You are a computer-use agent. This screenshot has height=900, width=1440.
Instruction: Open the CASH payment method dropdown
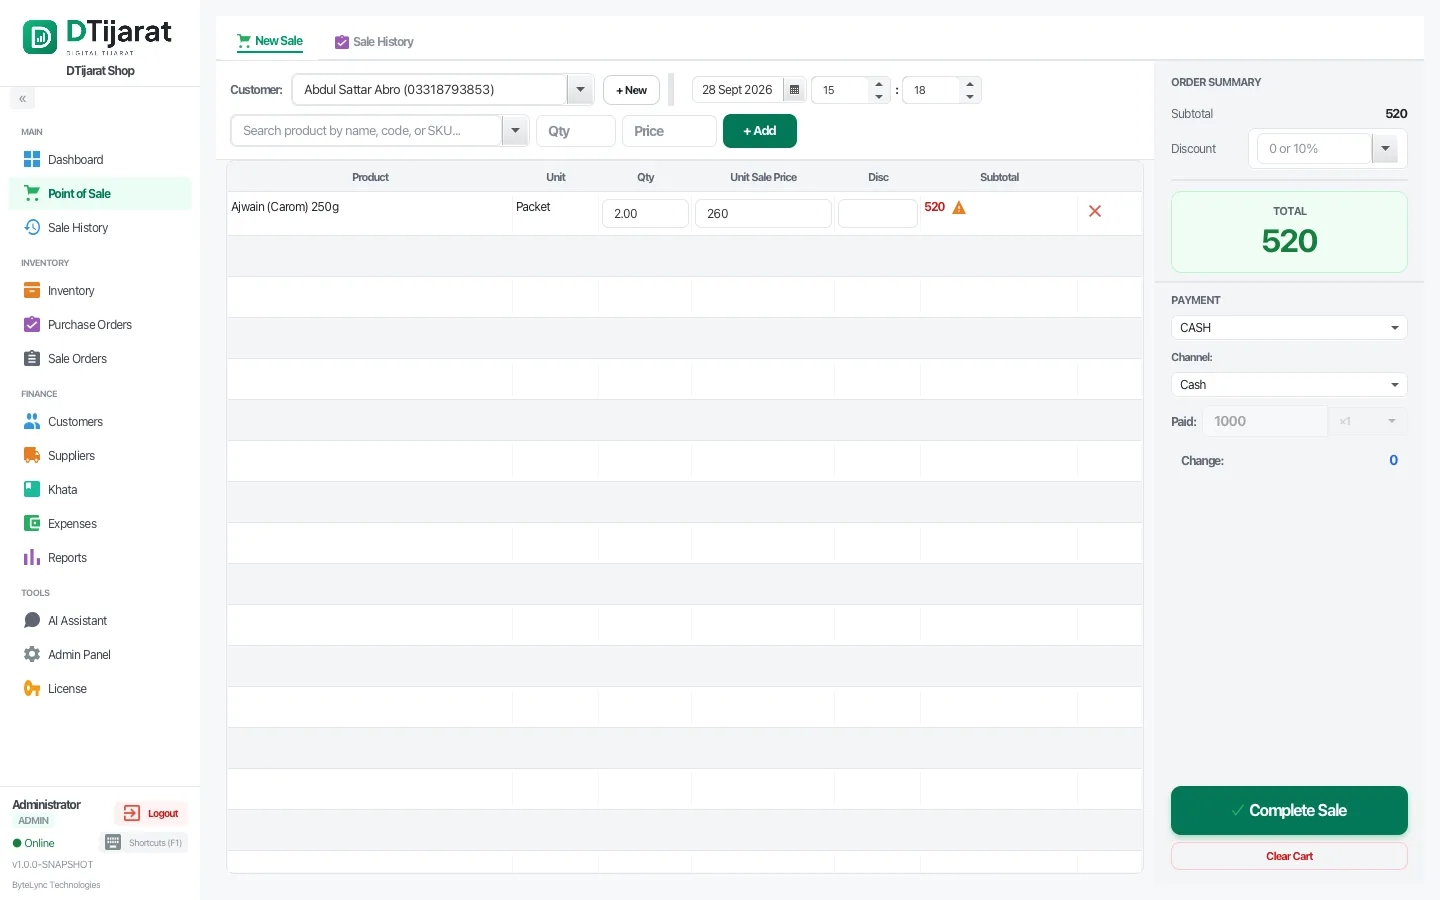[1289, 328]
